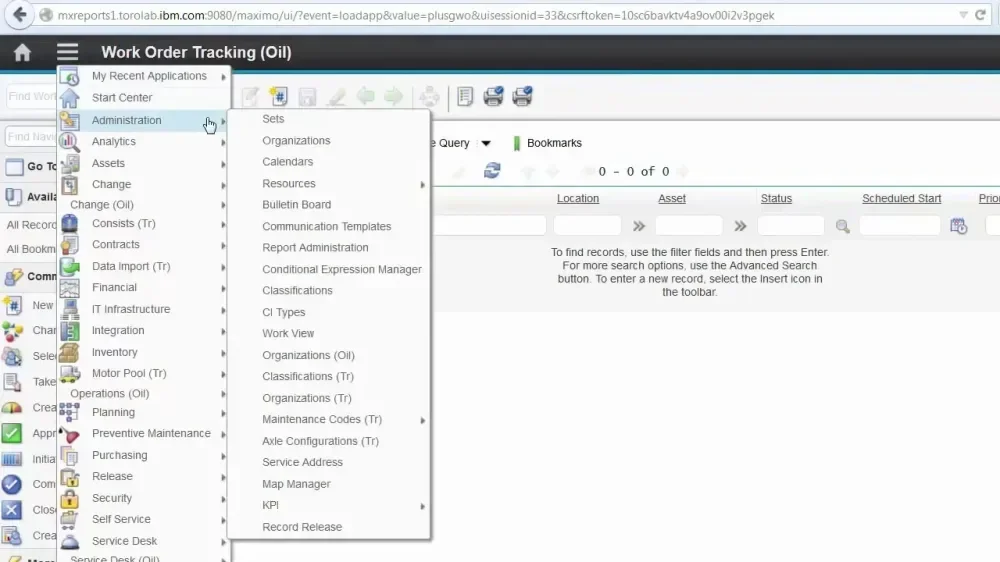
Task: Open the Query dropdown arrow
Action: tap(486, 143)
